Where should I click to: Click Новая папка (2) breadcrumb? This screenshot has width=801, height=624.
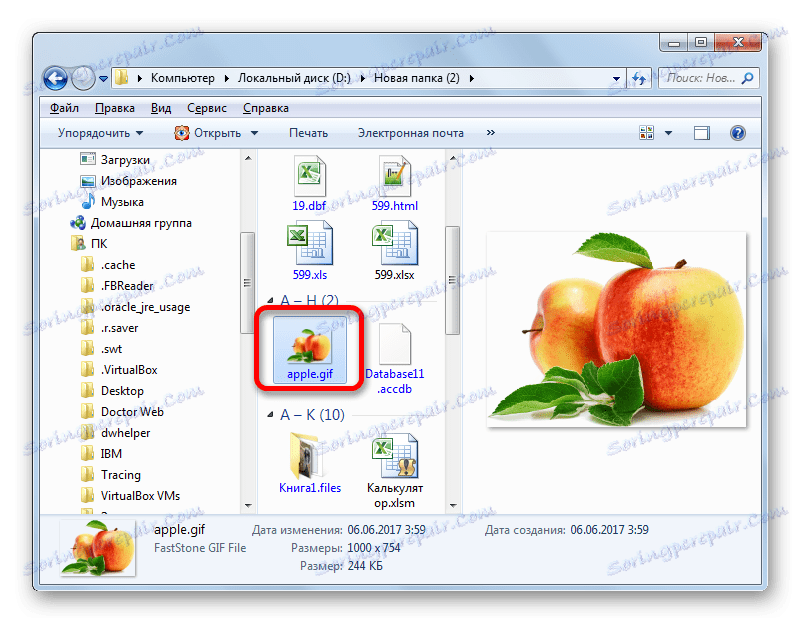click(417, 79)
